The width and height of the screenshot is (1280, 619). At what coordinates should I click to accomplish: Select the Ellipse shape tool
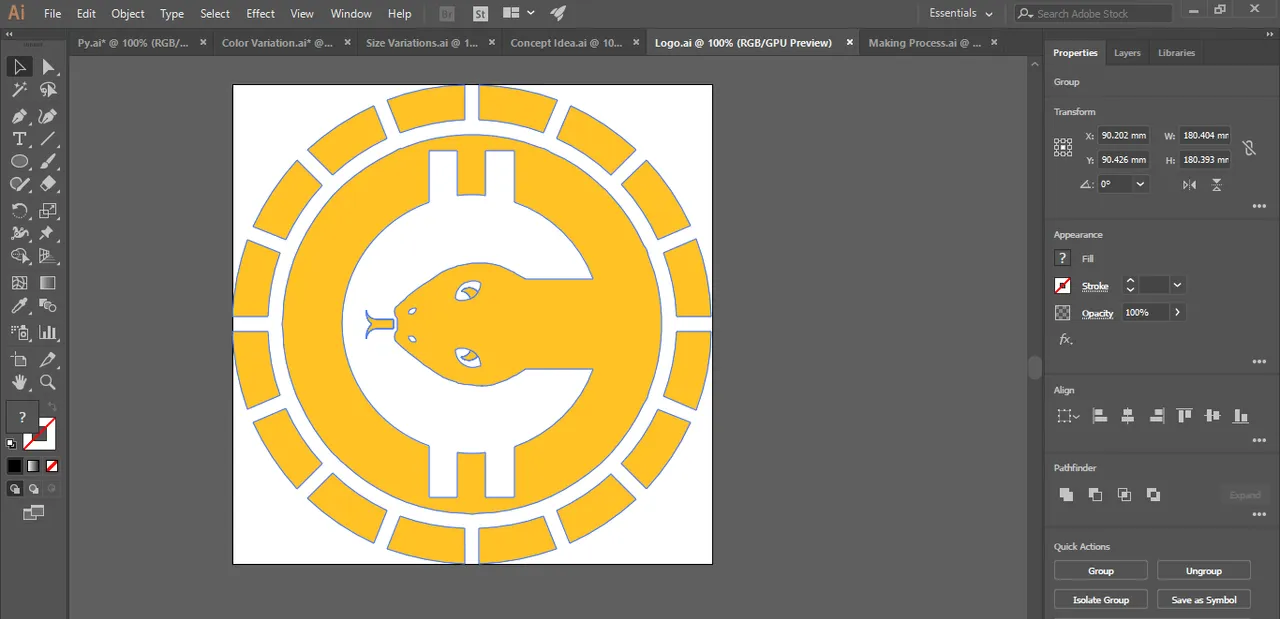19,162
